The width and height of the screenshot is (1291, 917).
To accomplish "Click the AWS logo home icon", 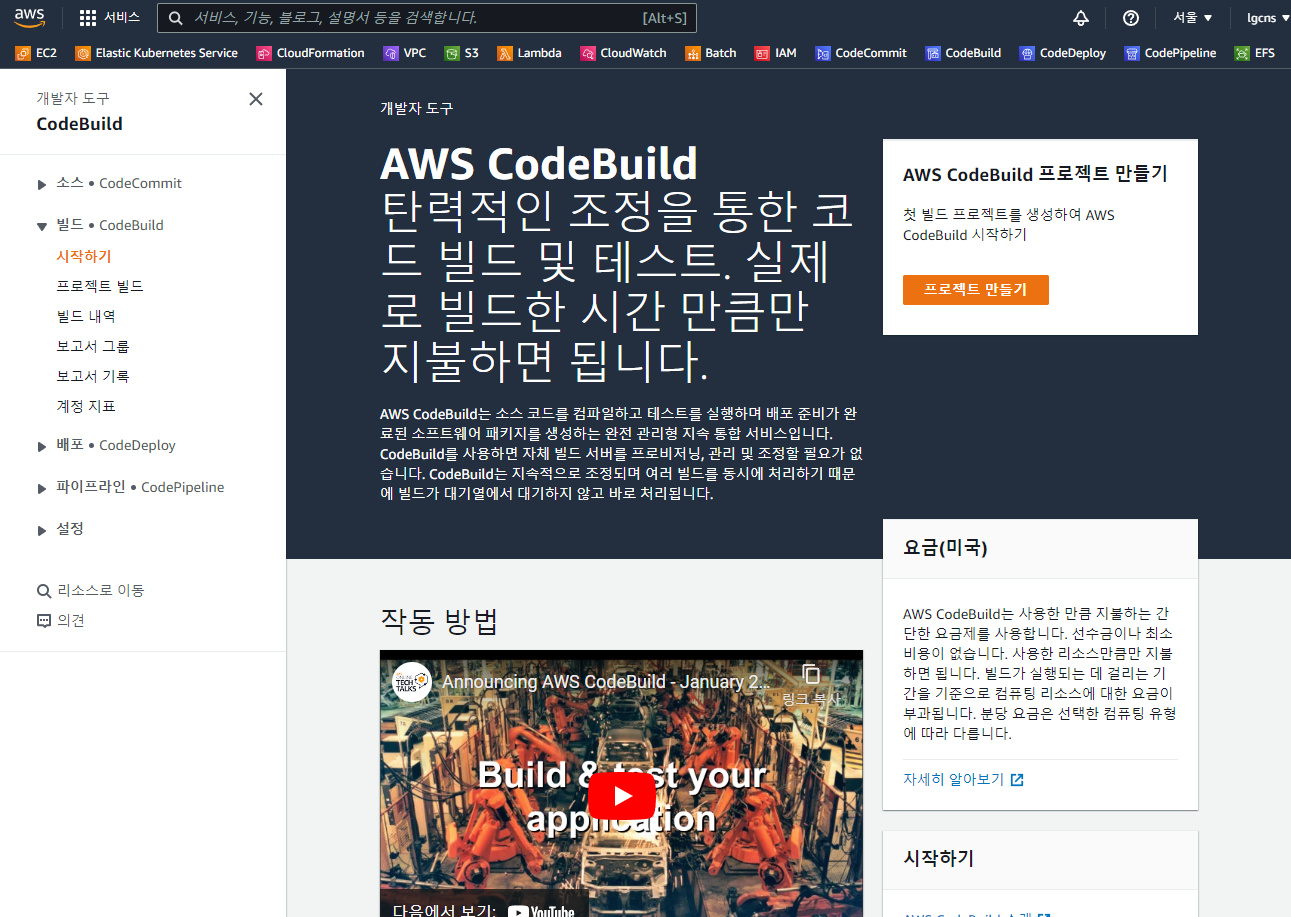I will [x=29, y=17].
